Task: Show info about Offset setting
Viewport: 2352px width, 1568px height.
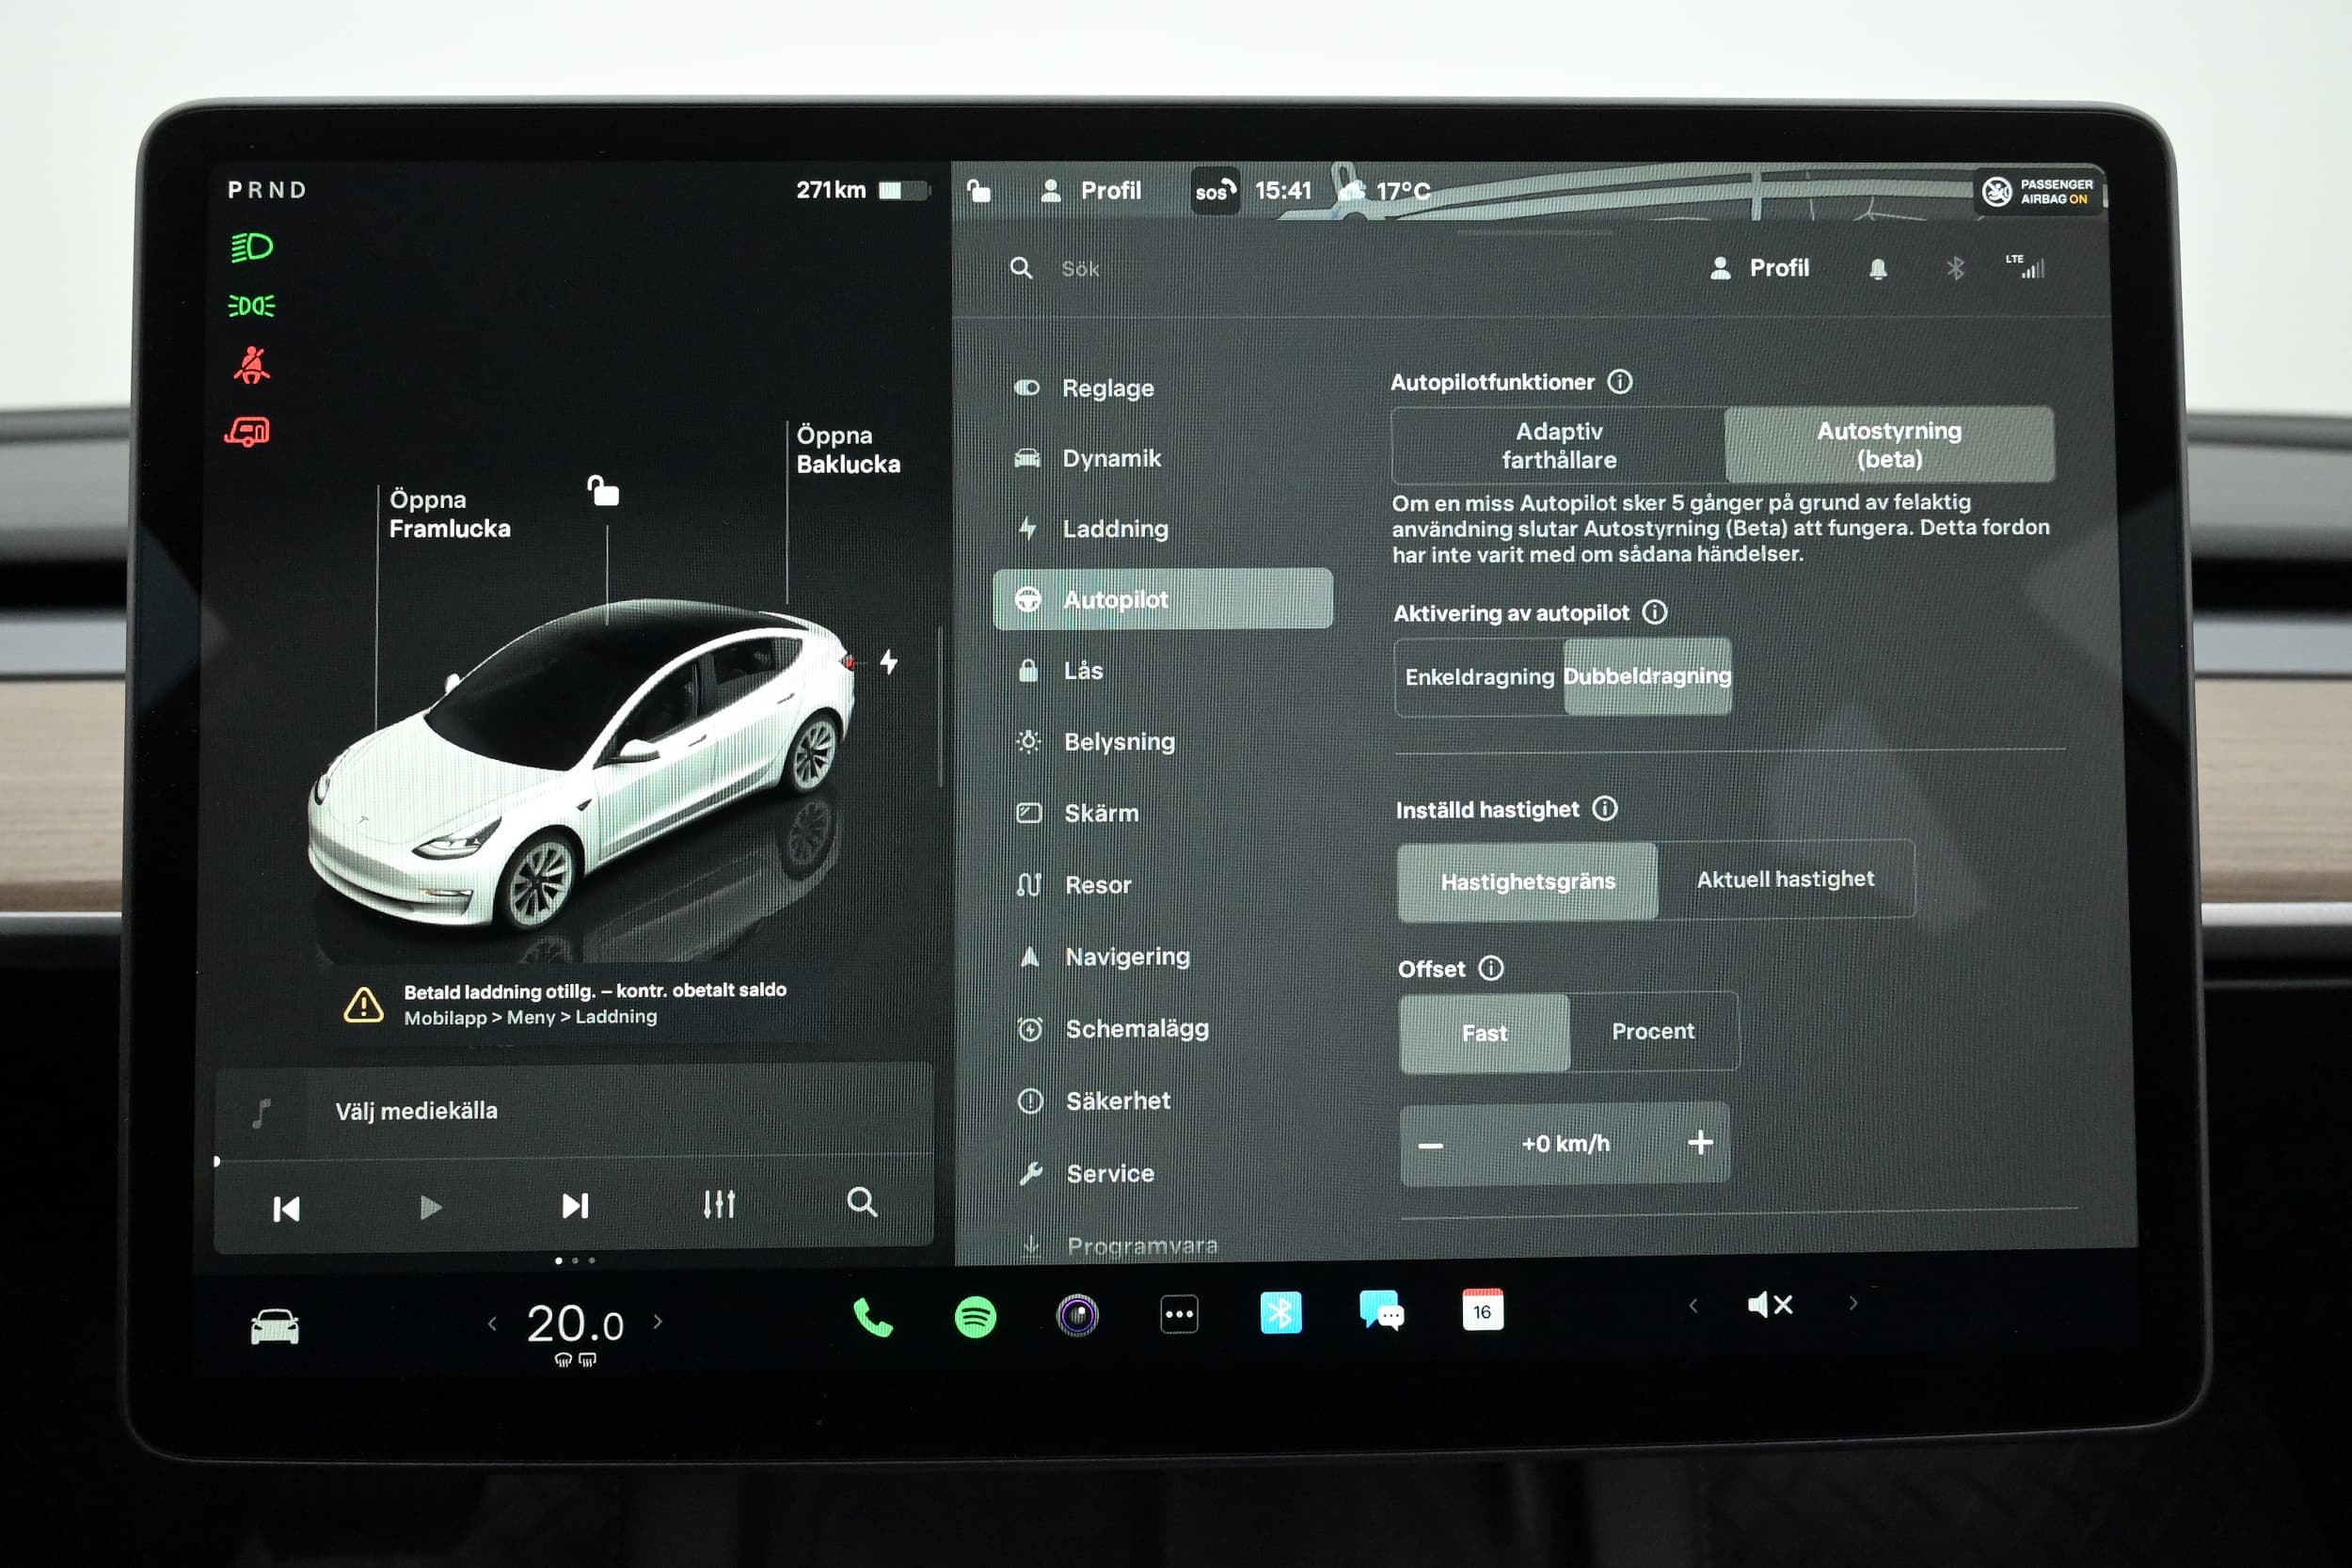Action: pos(1491,967)
